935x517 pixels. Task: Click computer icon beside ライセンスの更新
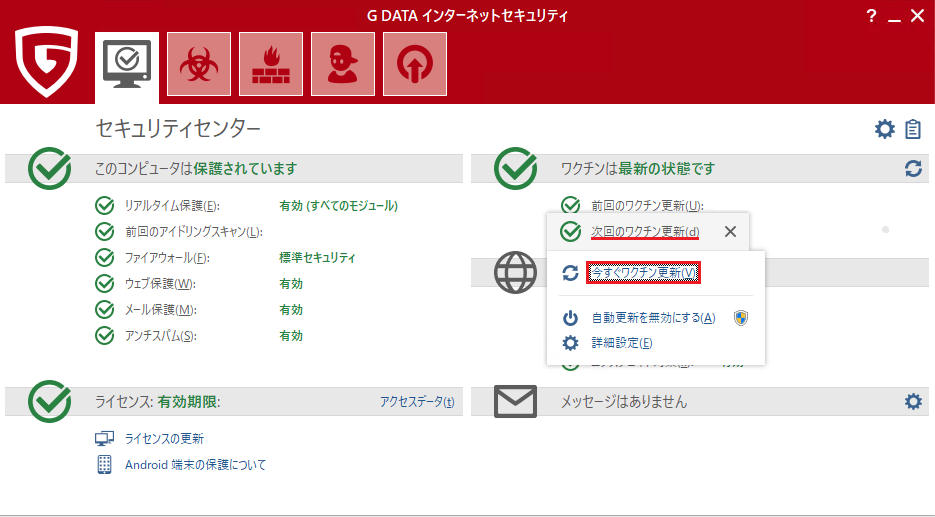pyautogui.click(x=104, y=439)
